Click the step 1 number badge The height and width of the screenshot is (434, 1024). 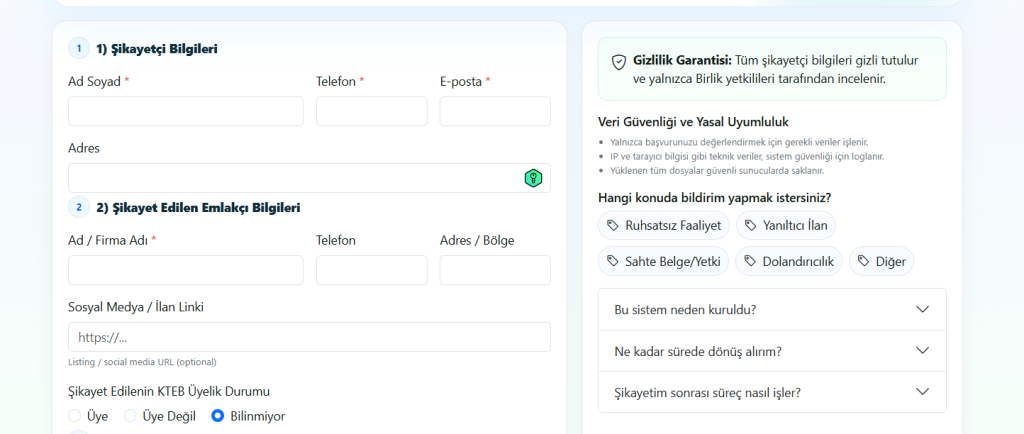[x=79, y=48]
